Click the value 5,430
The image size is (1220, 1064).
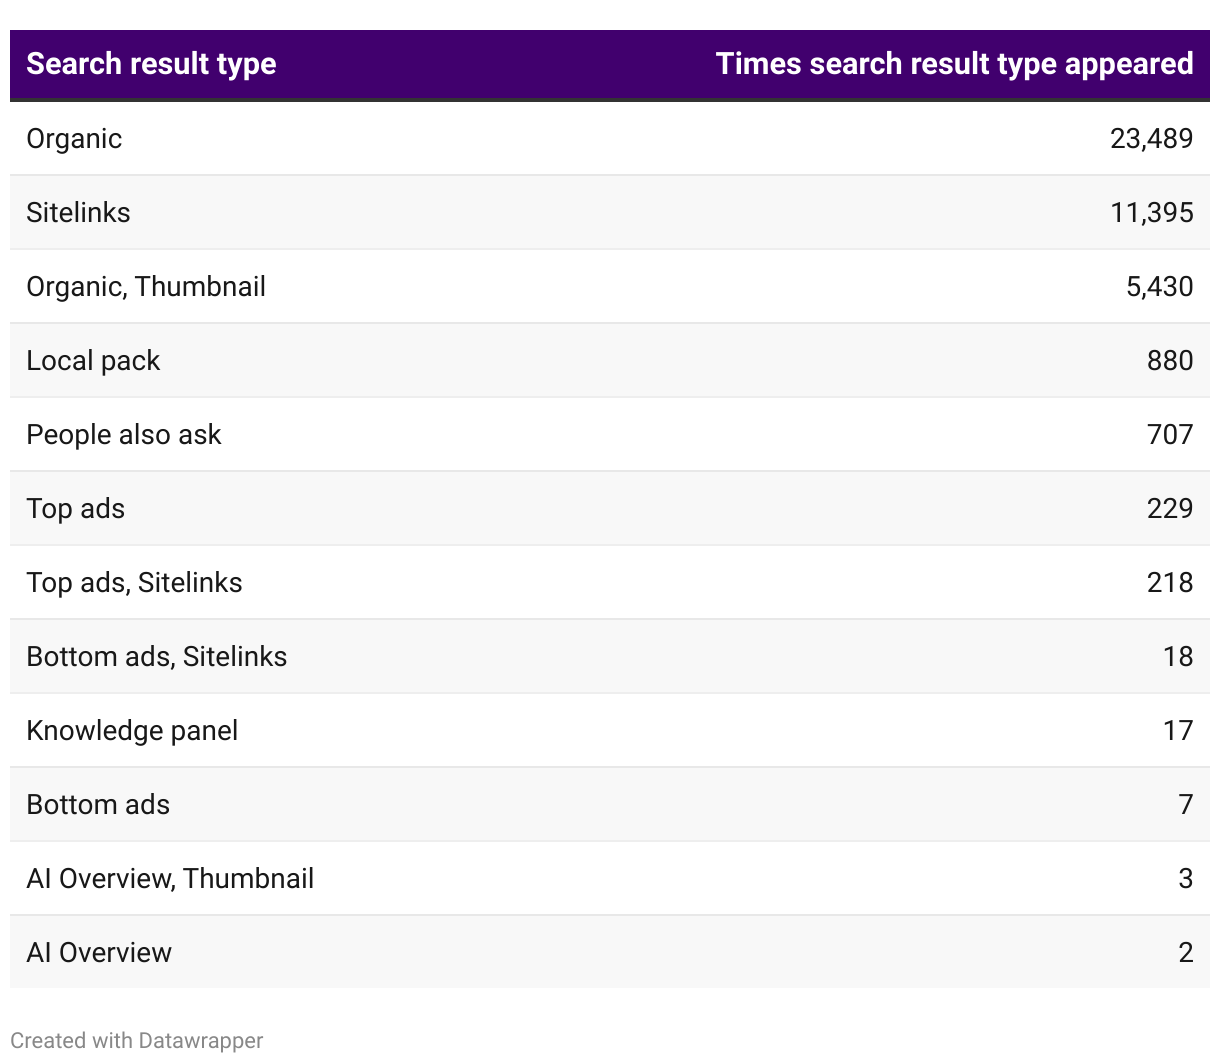(x=1159, y=286)
